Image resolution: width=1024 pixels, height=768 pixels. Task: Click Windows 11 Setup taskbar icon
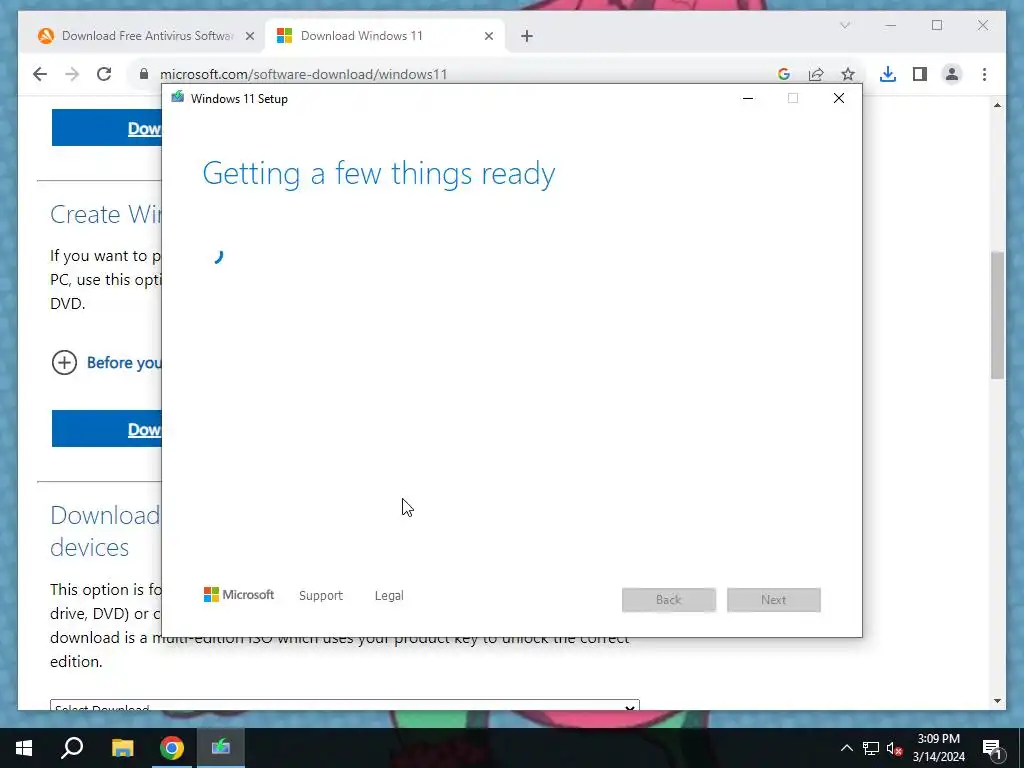(x=221, y=748)
